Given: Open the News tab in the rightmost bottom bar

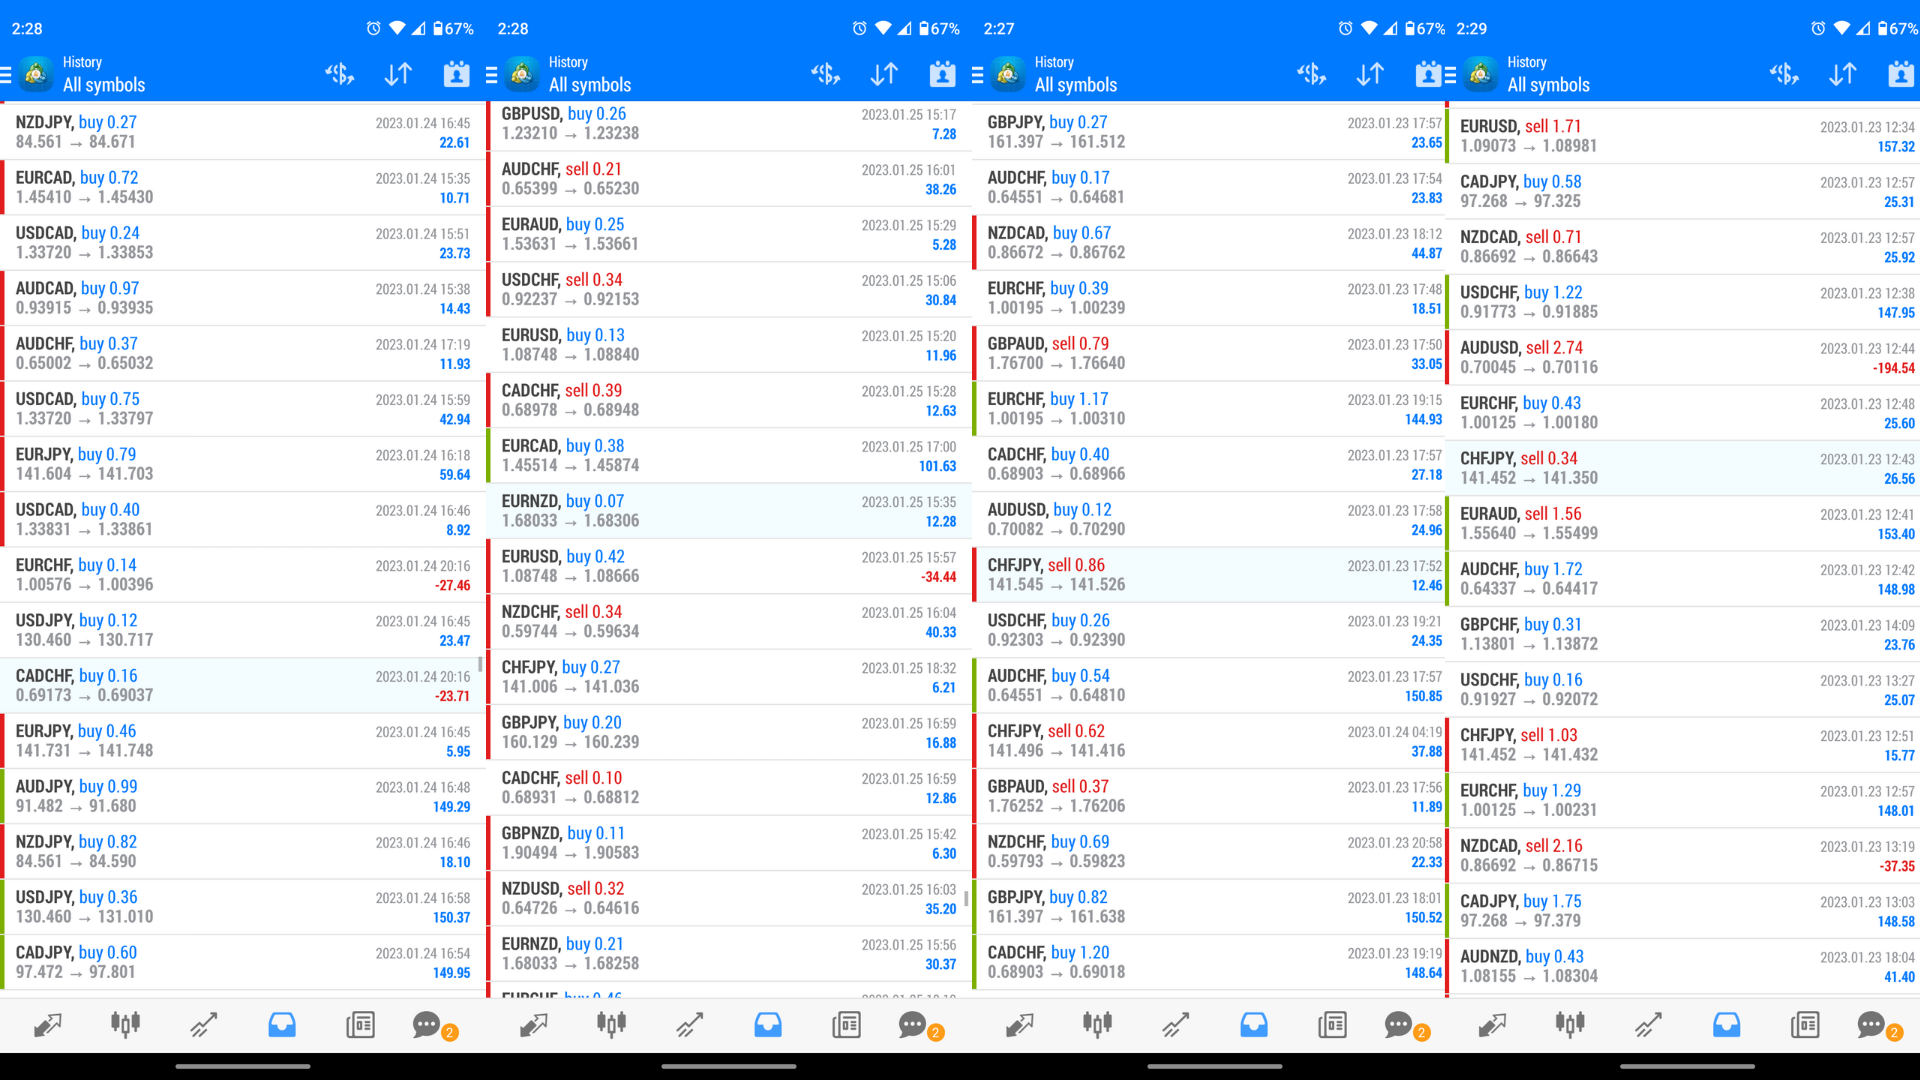Looking at the screenshot, I should 1804,1025.
